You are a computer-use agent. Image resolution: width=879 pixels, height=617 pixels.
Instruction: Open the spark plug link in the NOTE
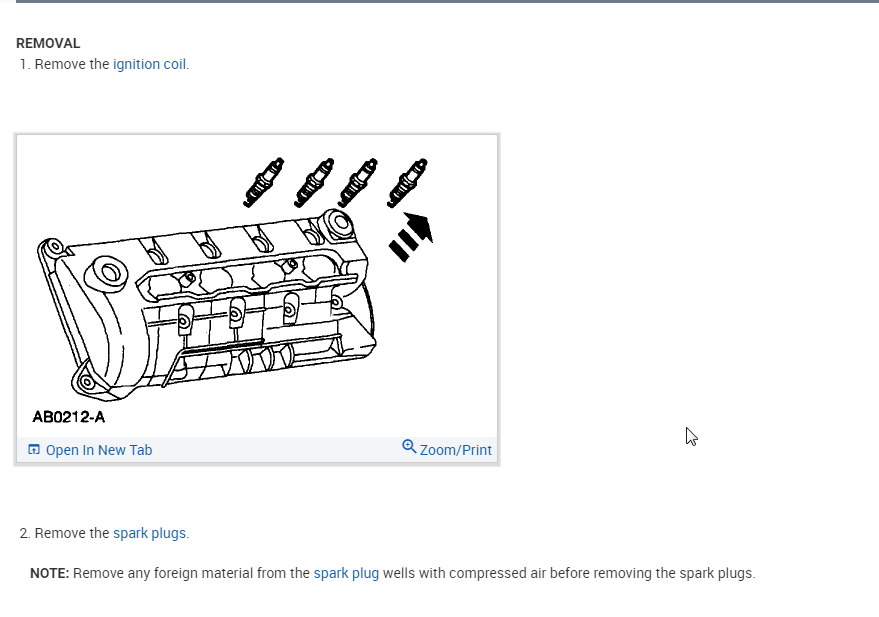click(346, 573)
